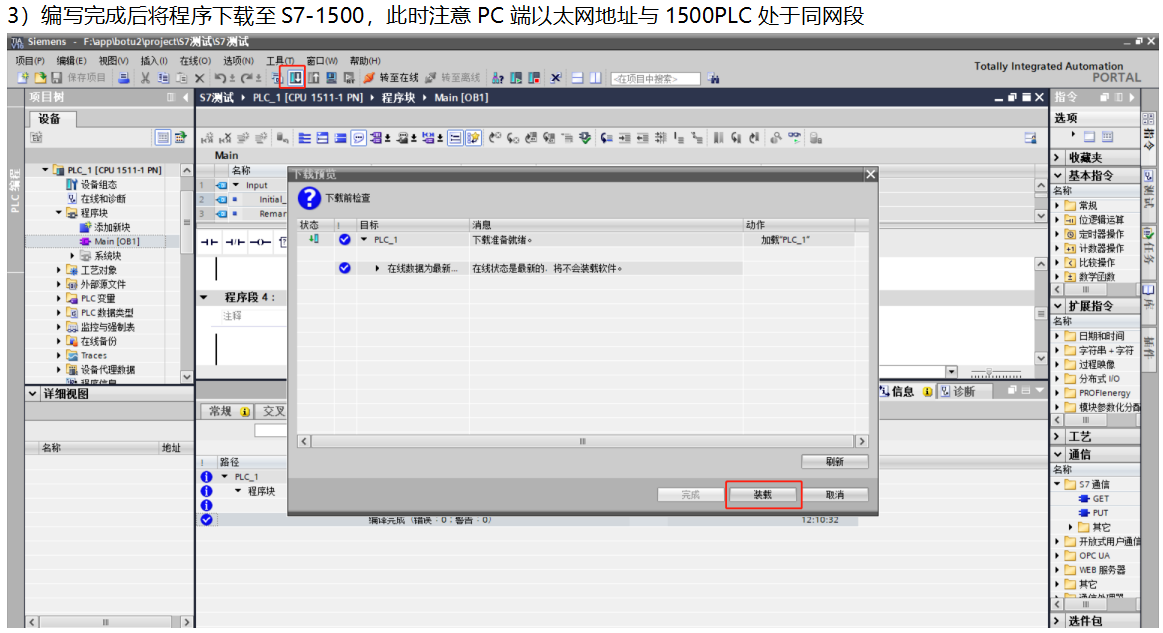This screenshot has height=633, width=1163.
Task: Click the PUT instruction block icon
Action: tap(1084, 513)
